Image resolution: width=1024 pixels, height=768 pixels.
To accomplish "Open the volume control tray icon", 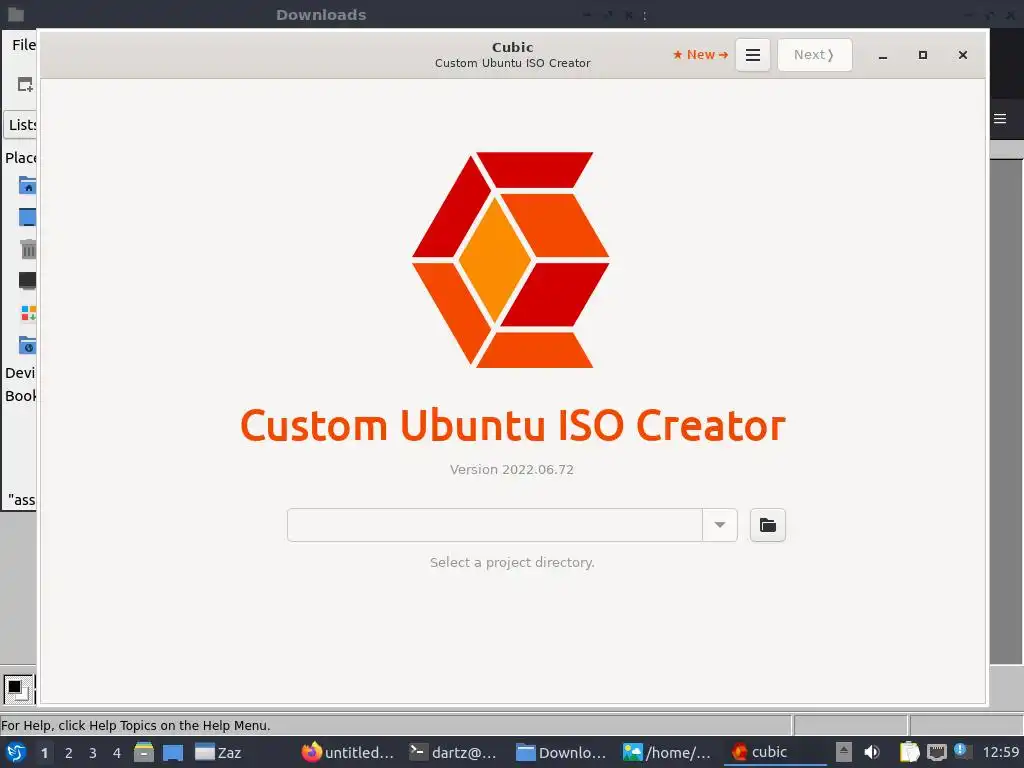I will pos(872,752).
